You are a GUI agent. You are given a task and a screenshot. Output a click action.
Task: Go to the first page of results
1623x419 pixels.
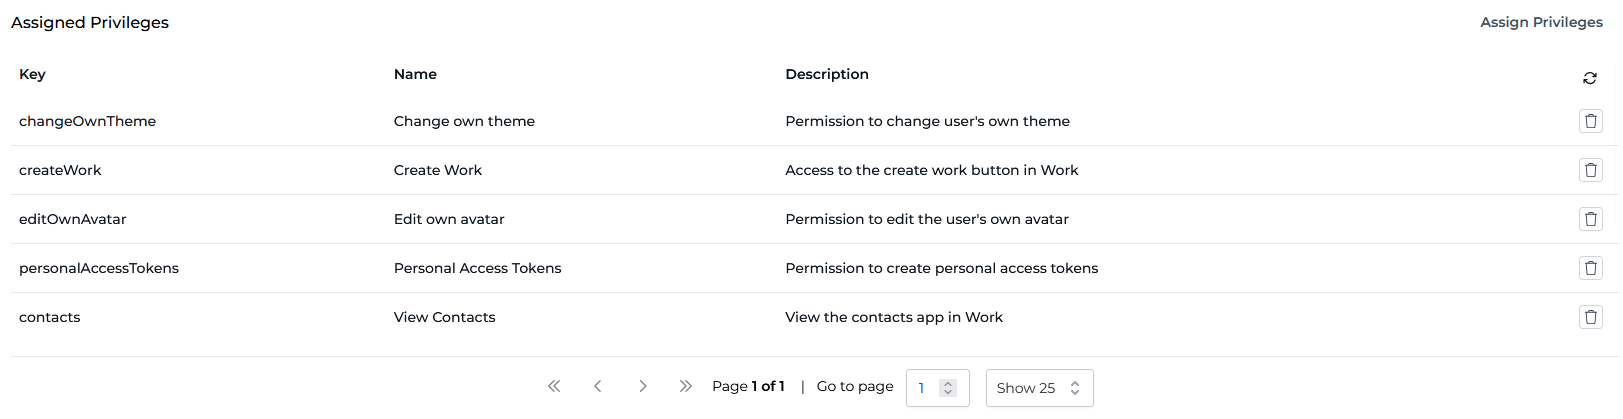coord(554,386)
